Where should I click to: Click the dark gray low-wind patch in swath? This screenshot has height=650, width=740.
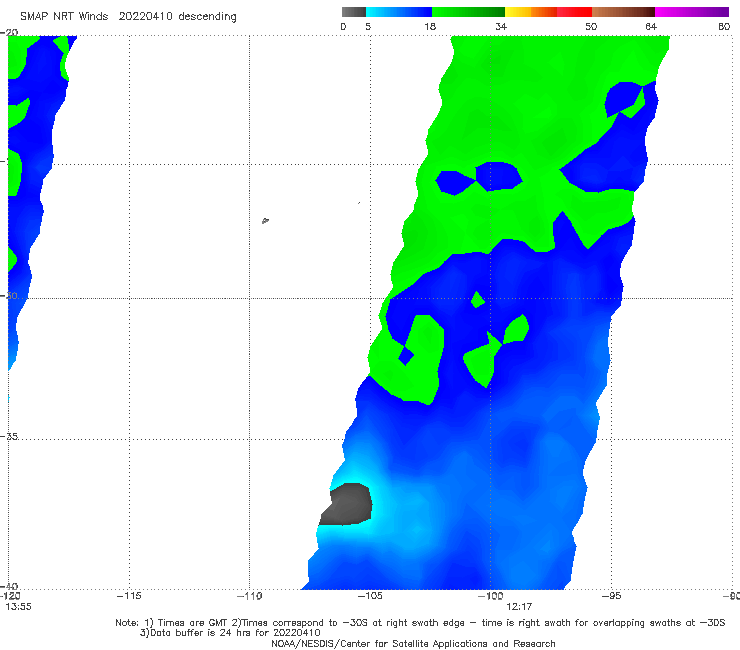[347, 505]
